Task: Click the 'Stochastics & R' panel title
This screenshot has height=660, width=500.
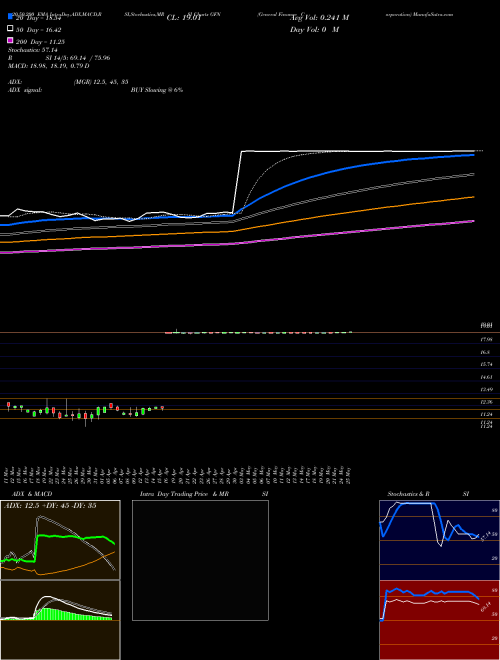Action: pyautogui.click(x=409, y=494)
